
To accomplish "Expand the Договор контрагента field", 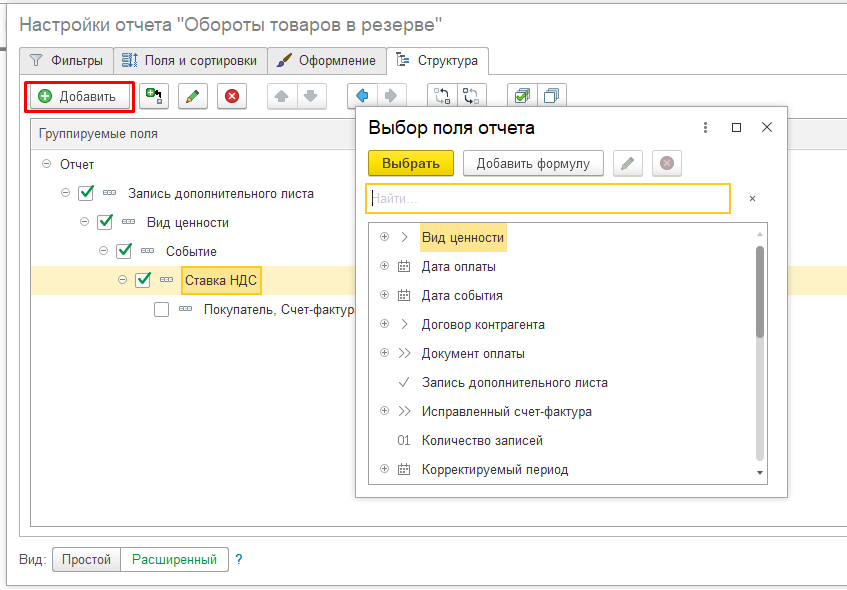I will (384, 324).
